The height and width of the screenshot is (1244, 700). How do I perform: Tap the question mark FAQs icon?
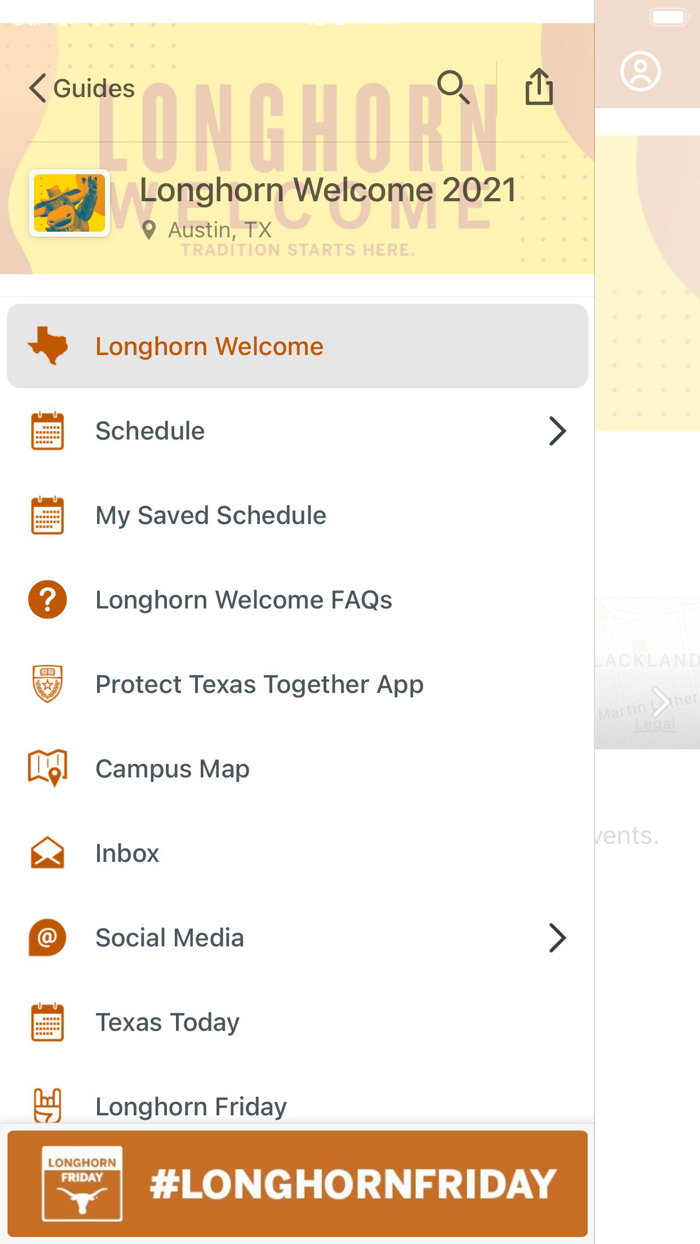[x=46, y=599]
